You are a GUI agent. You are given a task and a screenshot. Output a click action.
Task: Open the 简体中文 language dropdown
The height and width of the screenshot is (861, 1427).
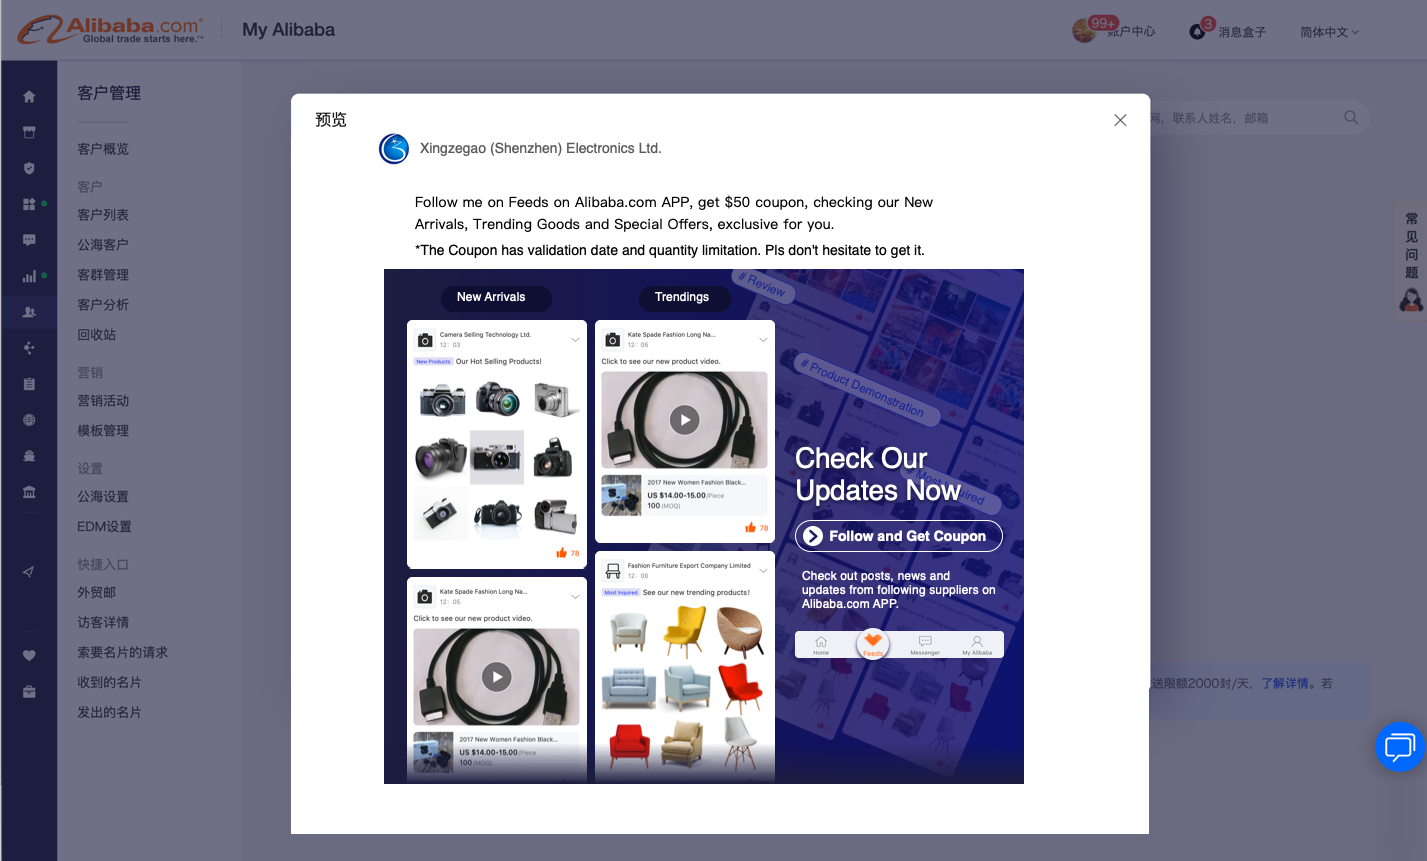click(x=1329, y=32)
